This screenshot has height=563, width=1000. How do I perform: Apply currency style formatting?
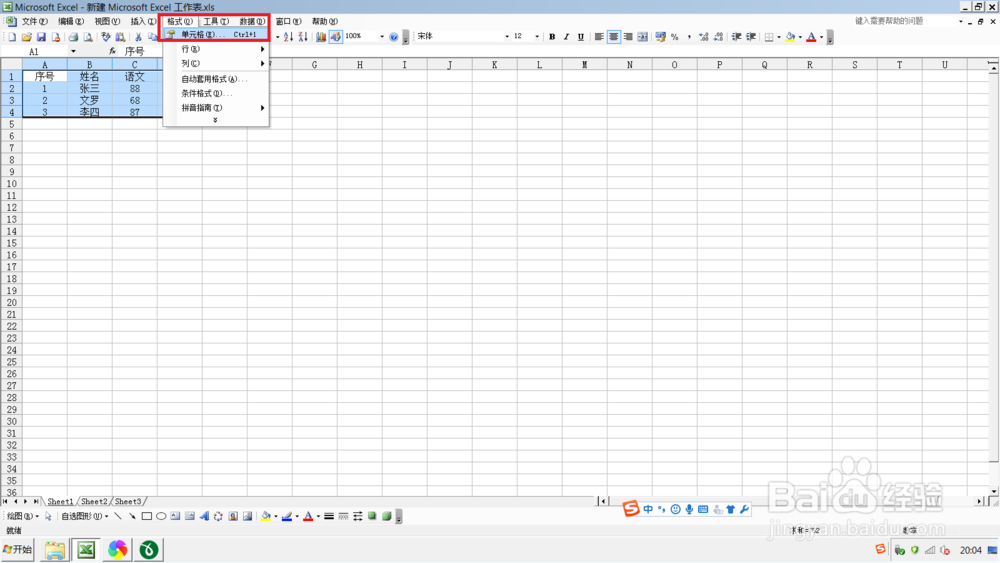660,37
